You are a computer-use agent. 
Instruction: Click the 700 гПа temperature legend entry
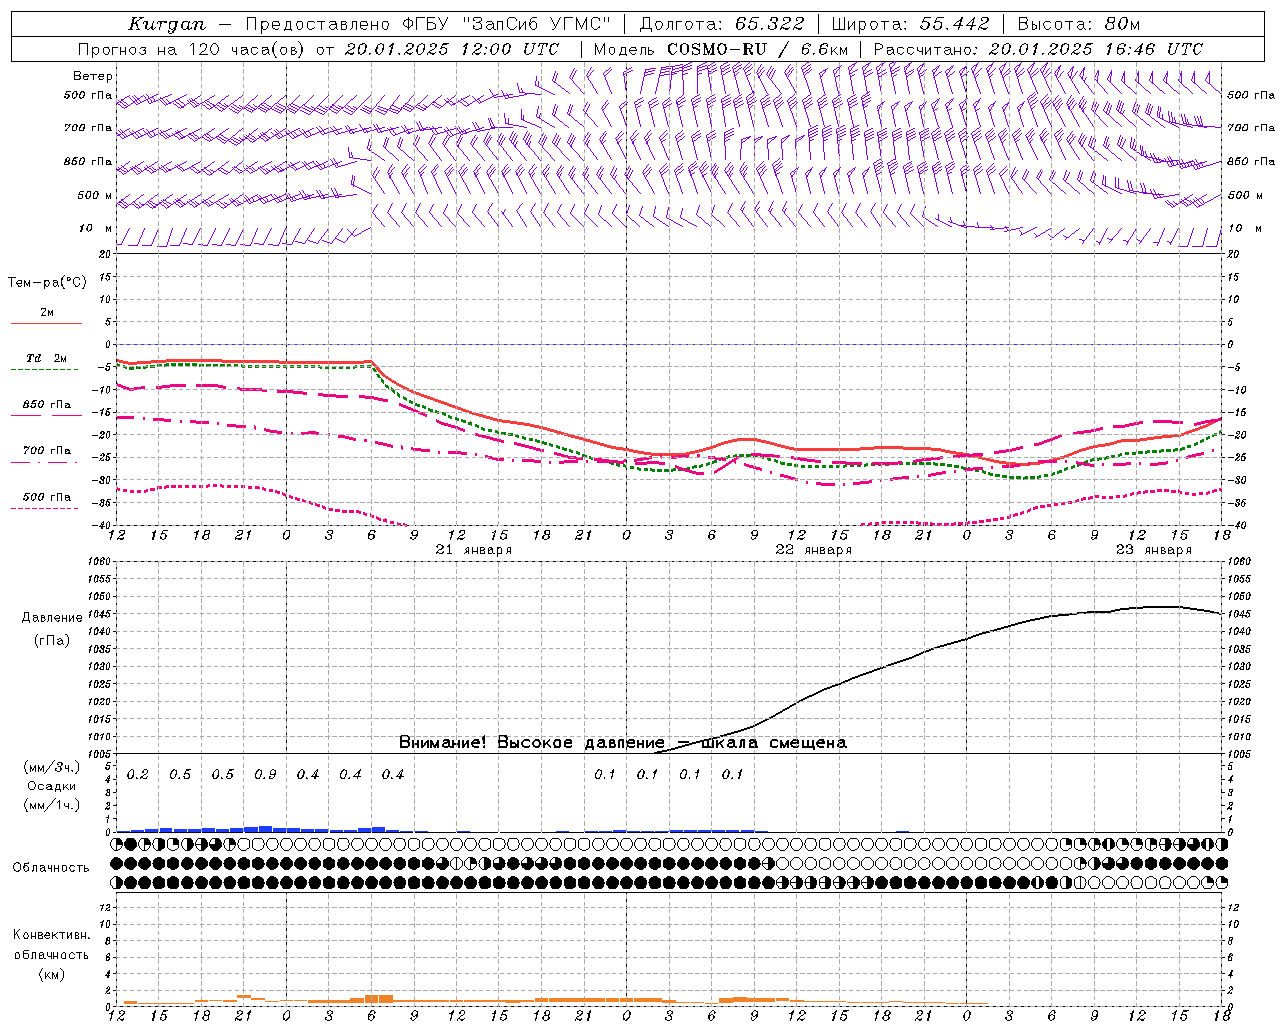coord(46,451)
